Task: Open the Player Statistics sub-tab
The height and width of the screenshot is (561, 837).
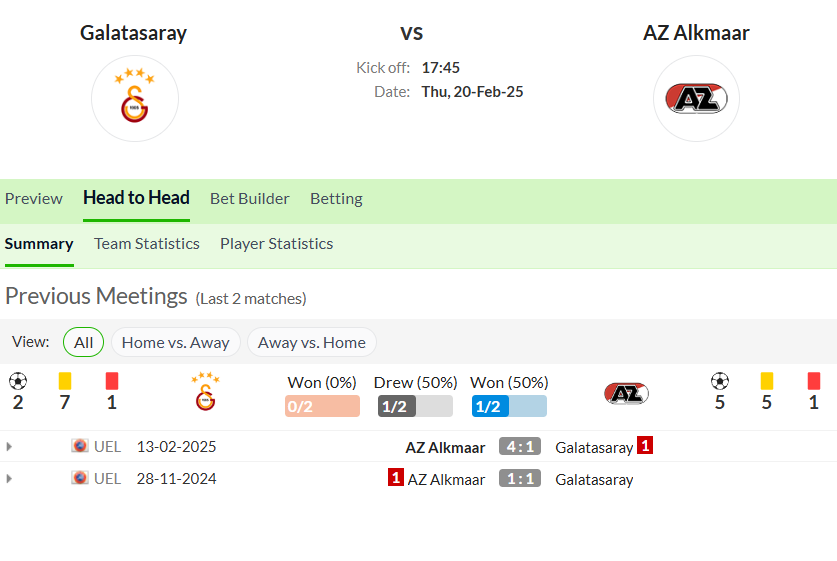Action: point(277,244)
